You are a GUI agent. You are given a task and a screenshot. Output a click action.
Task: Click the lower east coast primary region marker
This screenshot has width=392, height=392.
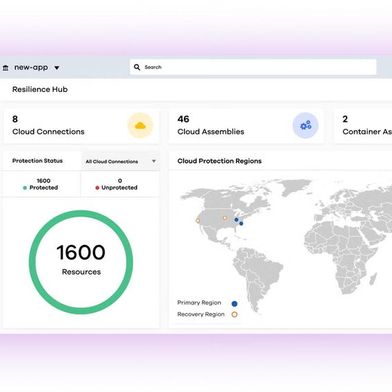coord(241,223)
